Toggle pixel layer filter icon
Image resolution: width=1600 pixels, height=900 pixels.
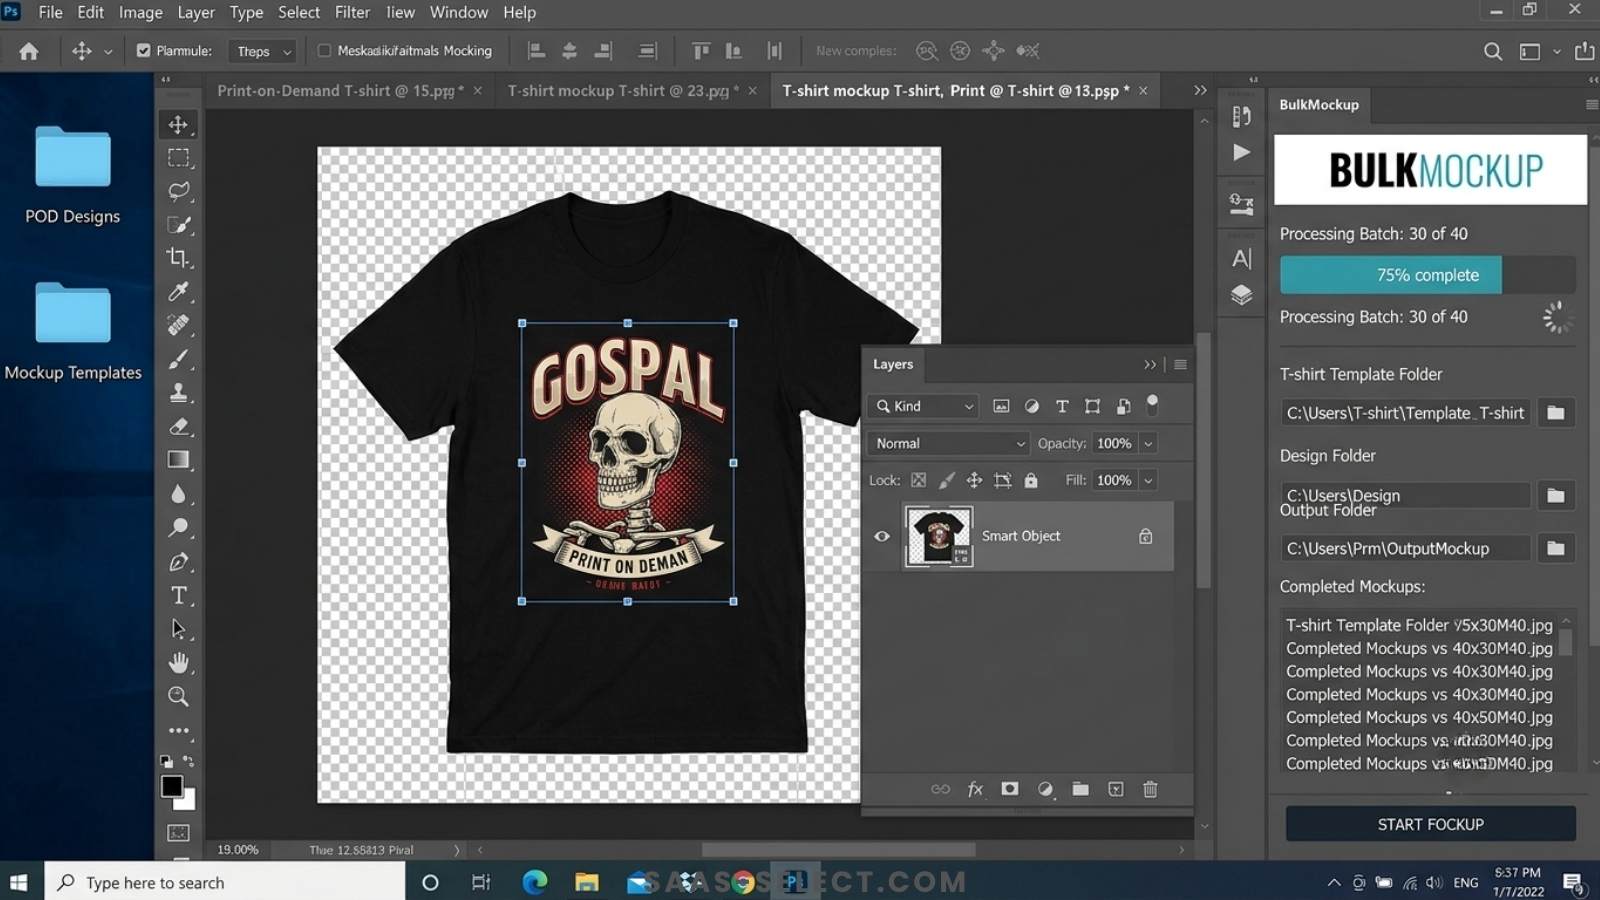pos(1001,406)
